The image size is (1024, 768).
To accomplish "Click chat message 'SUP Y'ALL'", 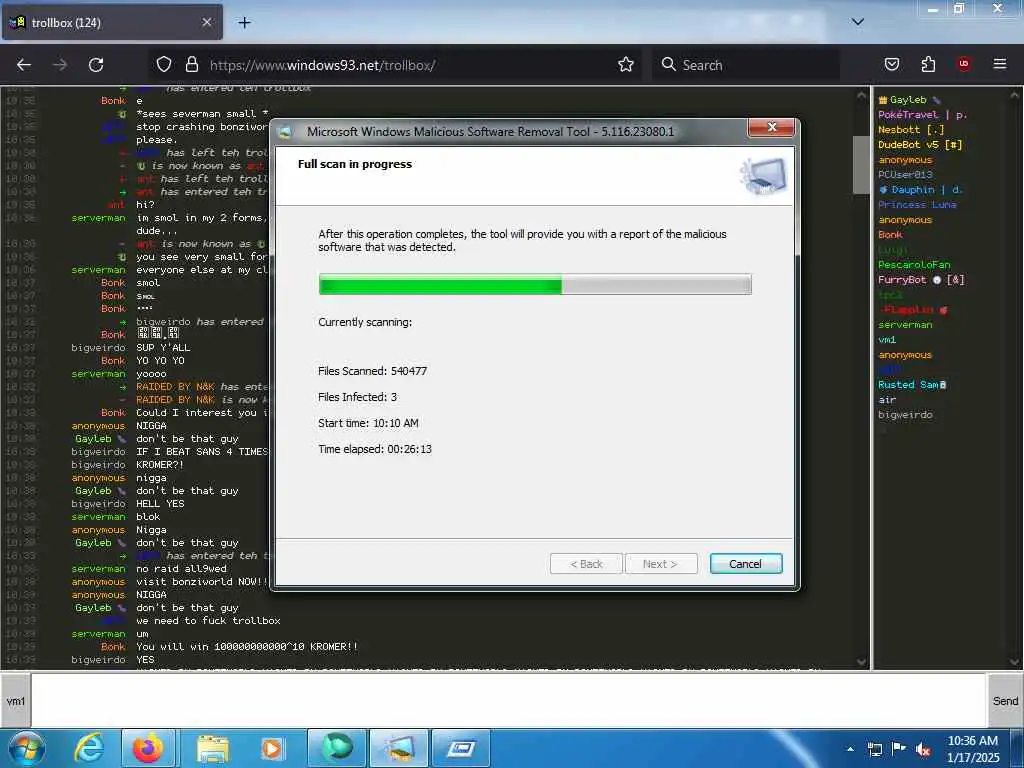I will click(x=163, y=347).
